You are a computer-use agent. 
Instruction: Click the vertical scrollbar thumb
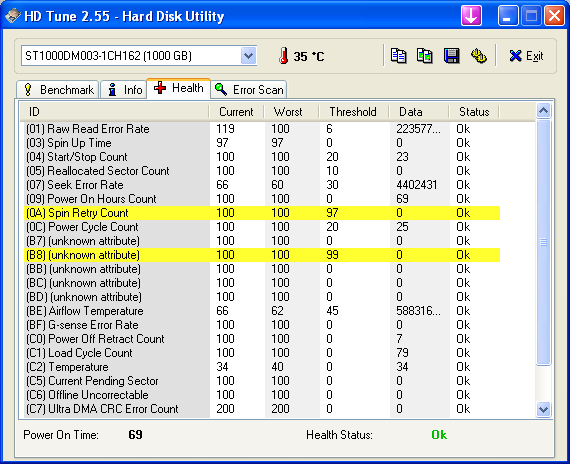tap(543, 242)
